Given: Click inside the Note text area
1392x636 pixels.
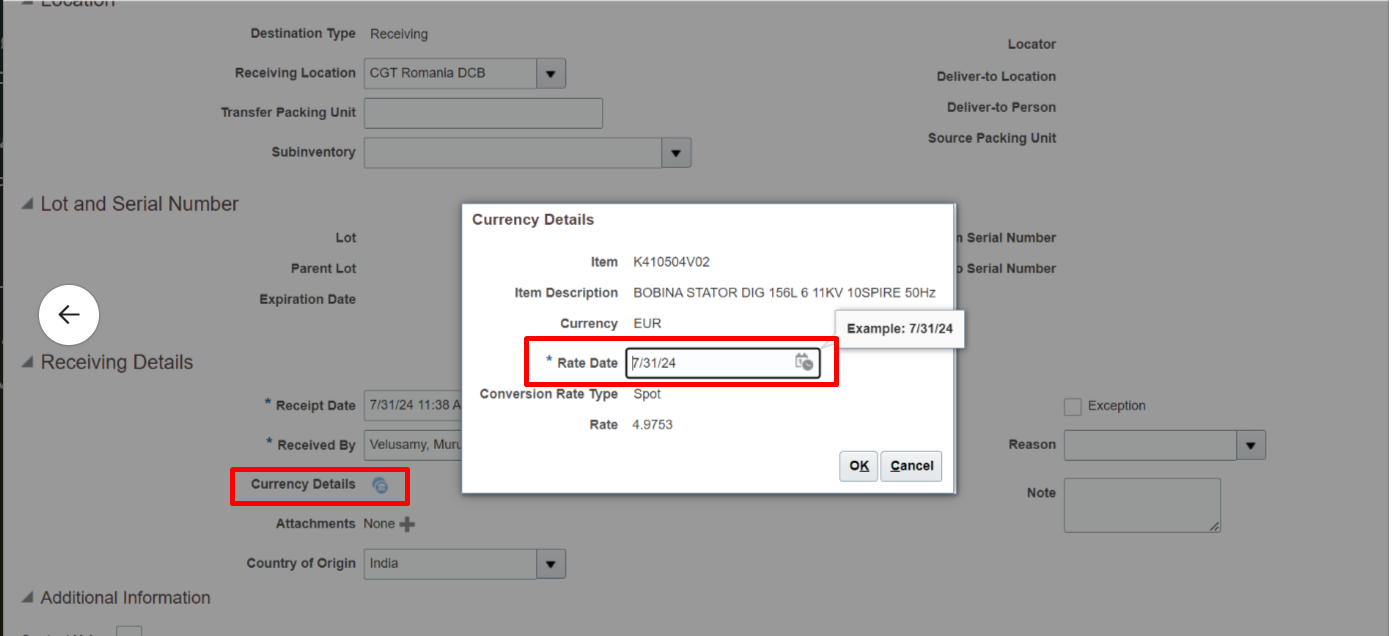Looking at the screenshot, I should (1142, 505).
